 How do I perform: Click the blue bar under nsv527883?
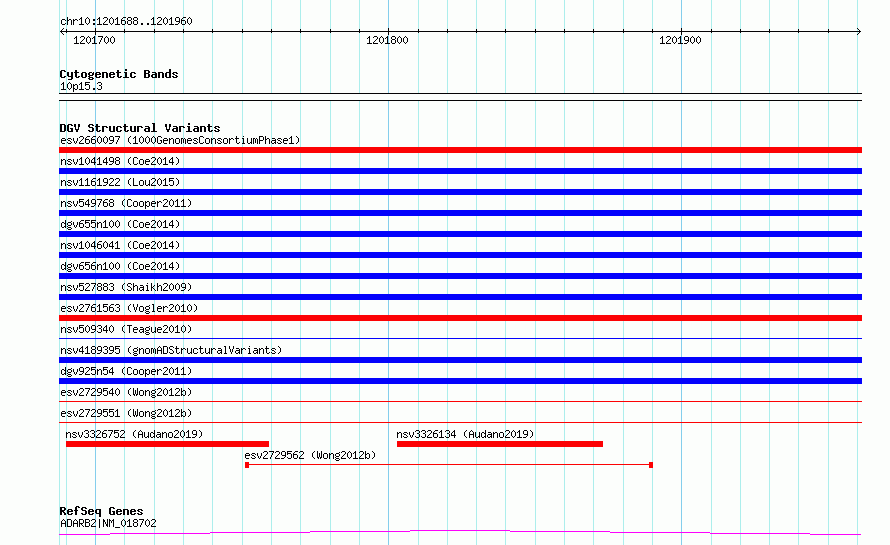click(x=460, y=297)
